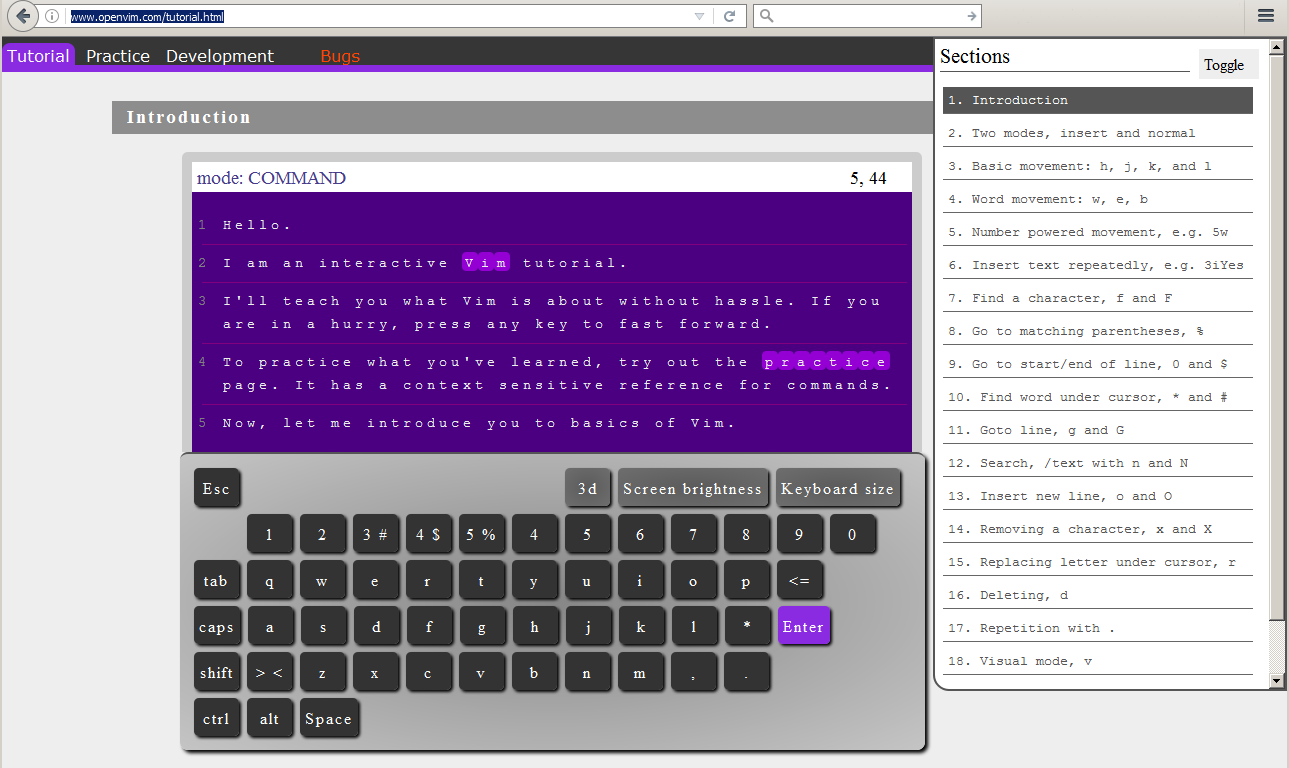Image resolution: width=1289 pixels, height=768 pixels.
Task: Tap the comma key
Action: pos(693,672)
